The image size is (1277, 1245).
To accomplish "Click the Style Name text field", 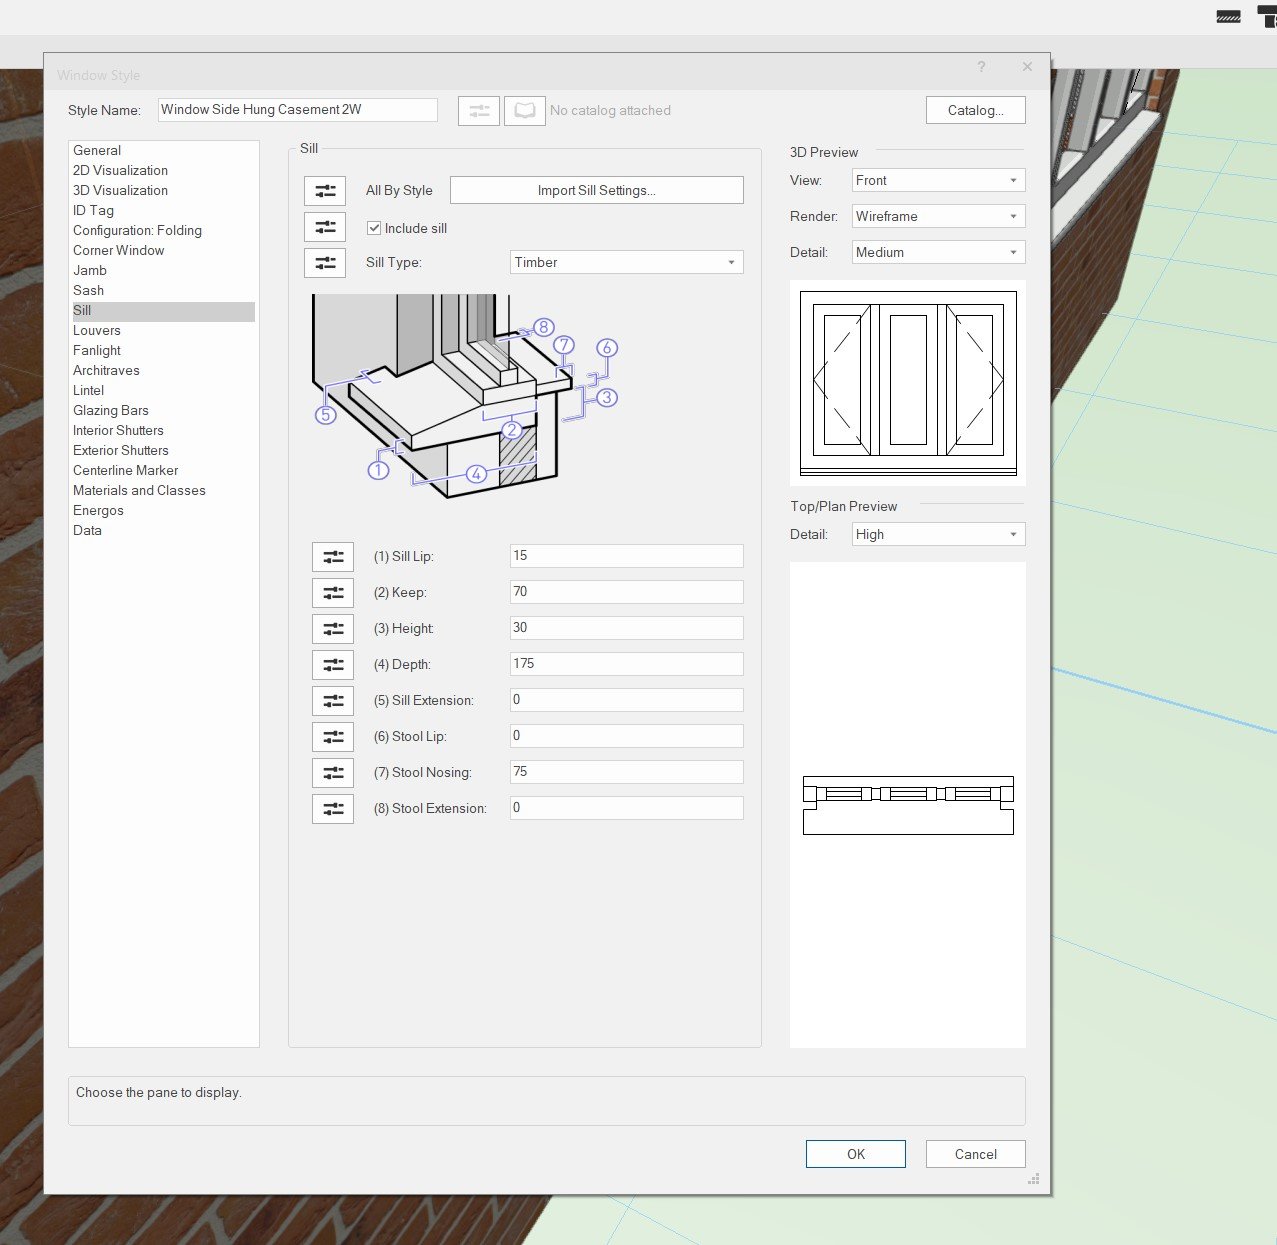I will 297,109.
